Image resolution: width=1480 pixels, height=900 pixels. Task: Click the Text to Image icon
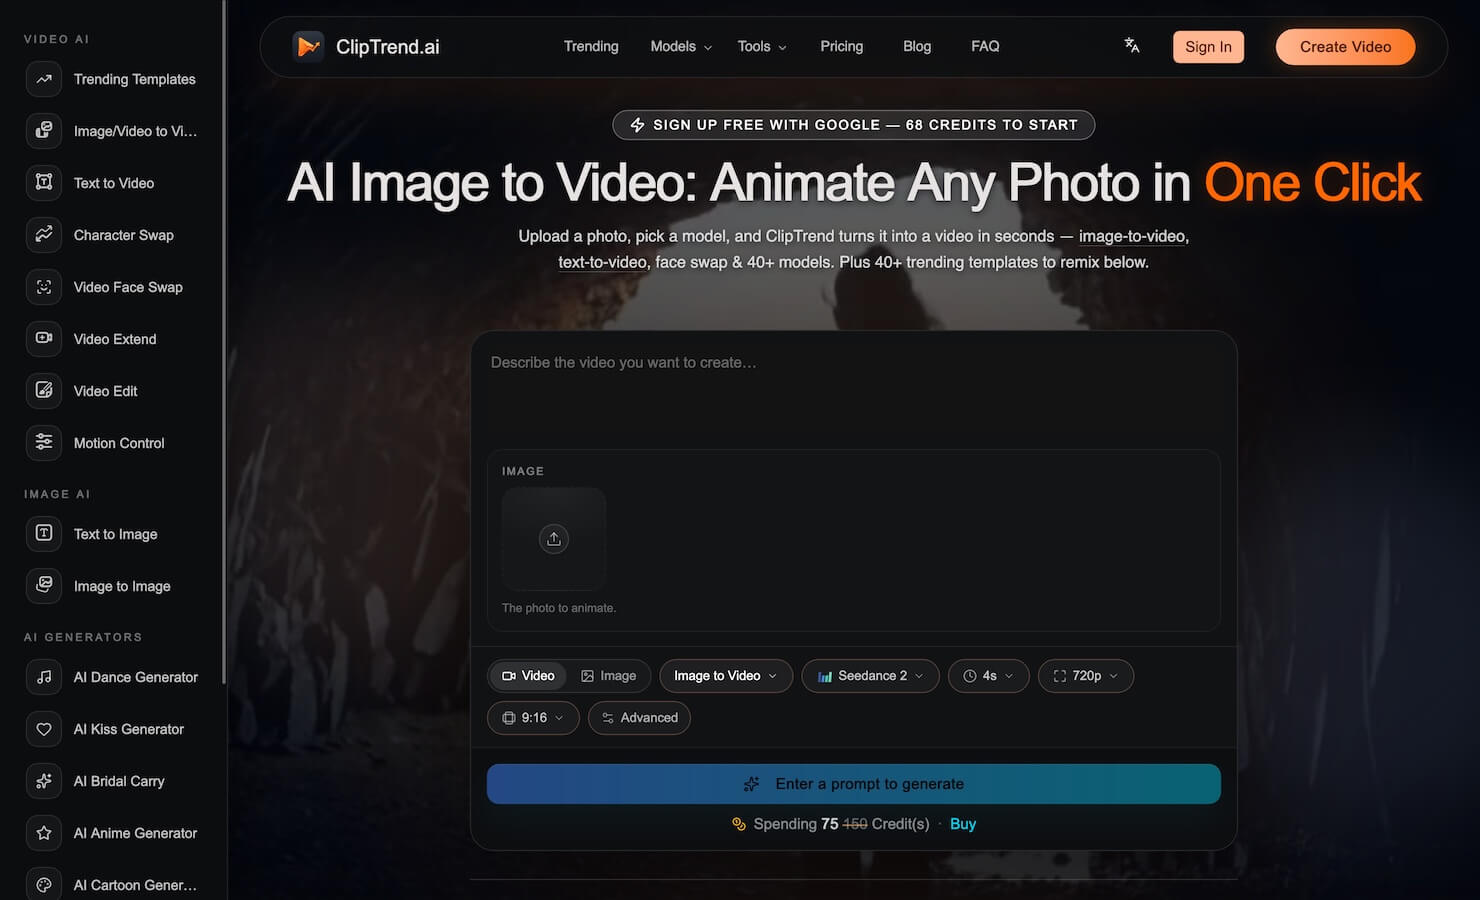[44, 534]
